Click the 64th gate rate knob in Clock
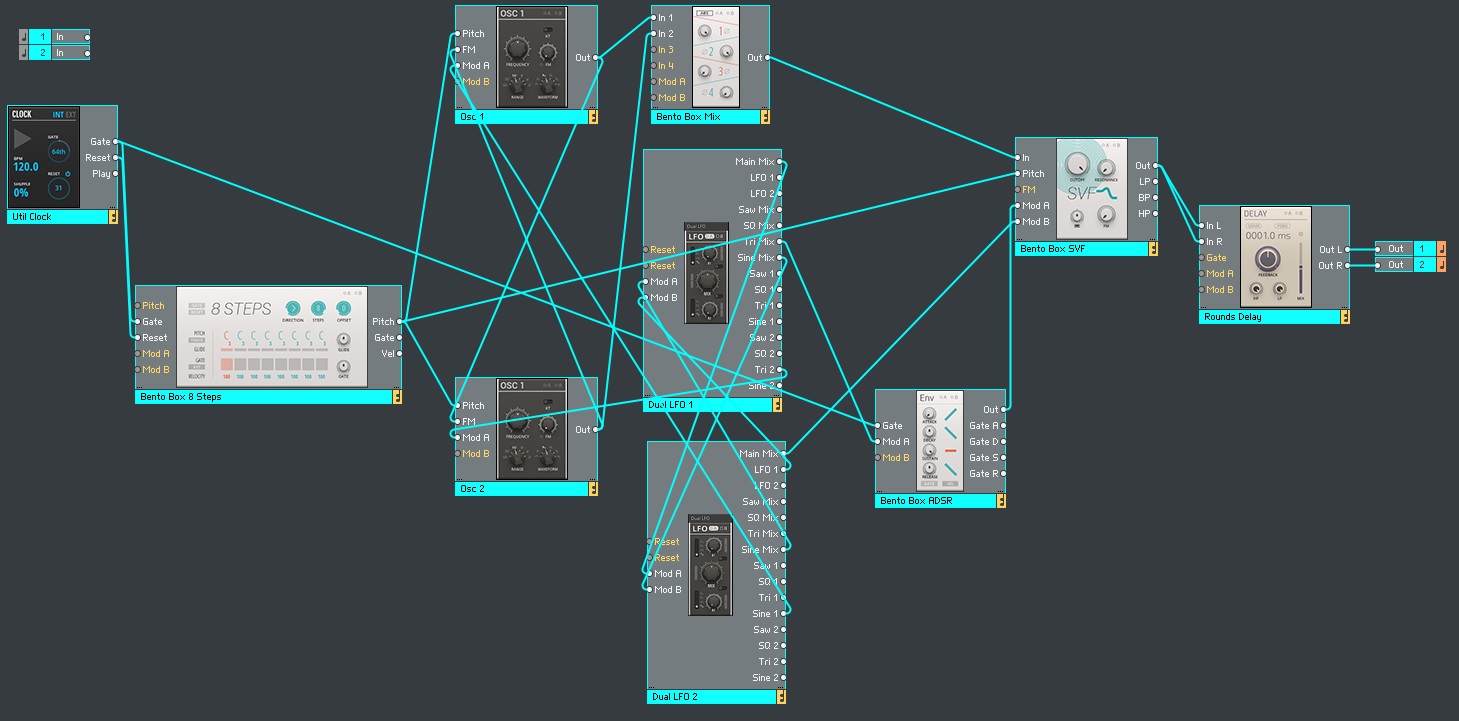The width and height of the screenshot is (1459, 721). click(x=58, y=151)
